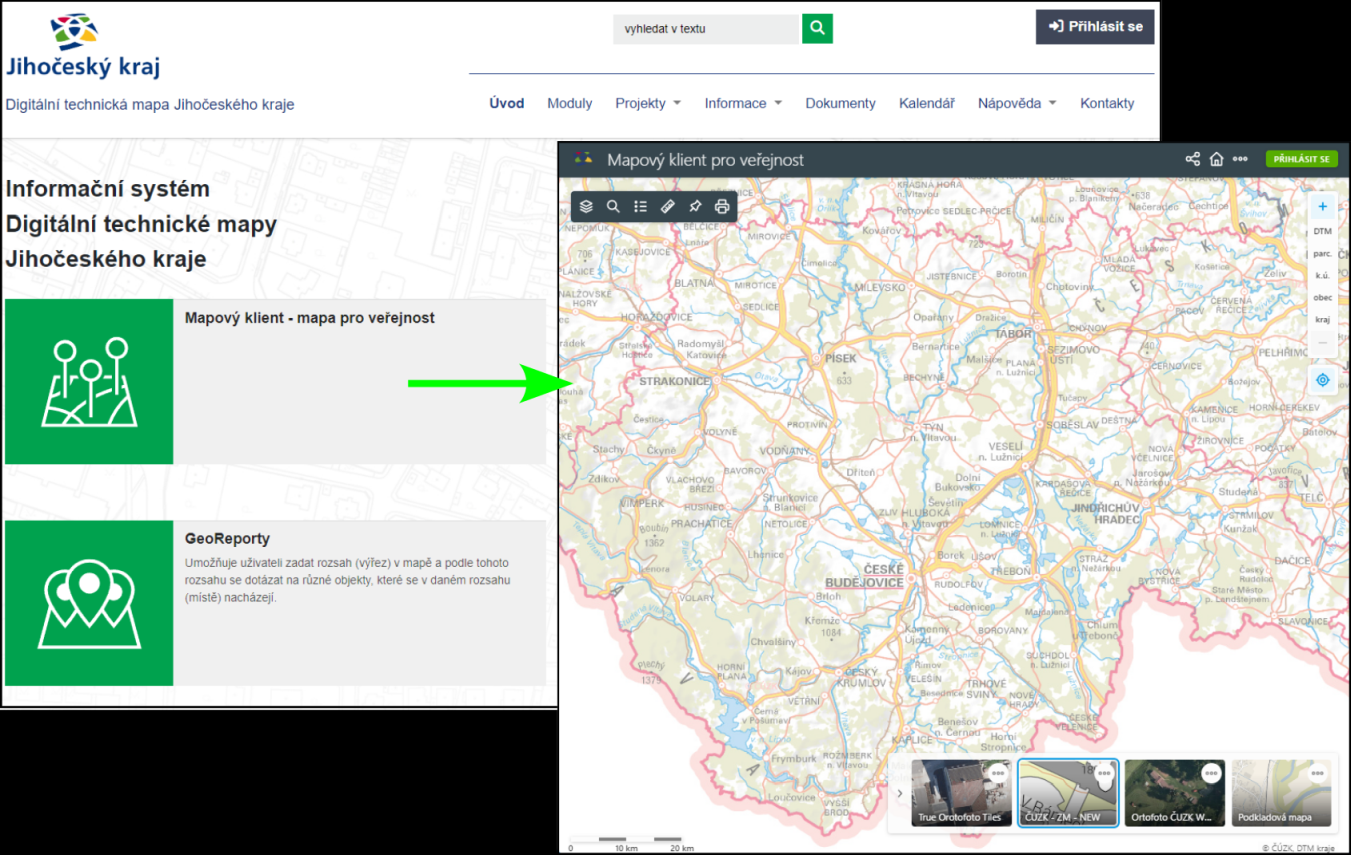Viewport: 1351px width, 855px height.
Task: Go to home view via house icon
Action: coord(1216,159)
